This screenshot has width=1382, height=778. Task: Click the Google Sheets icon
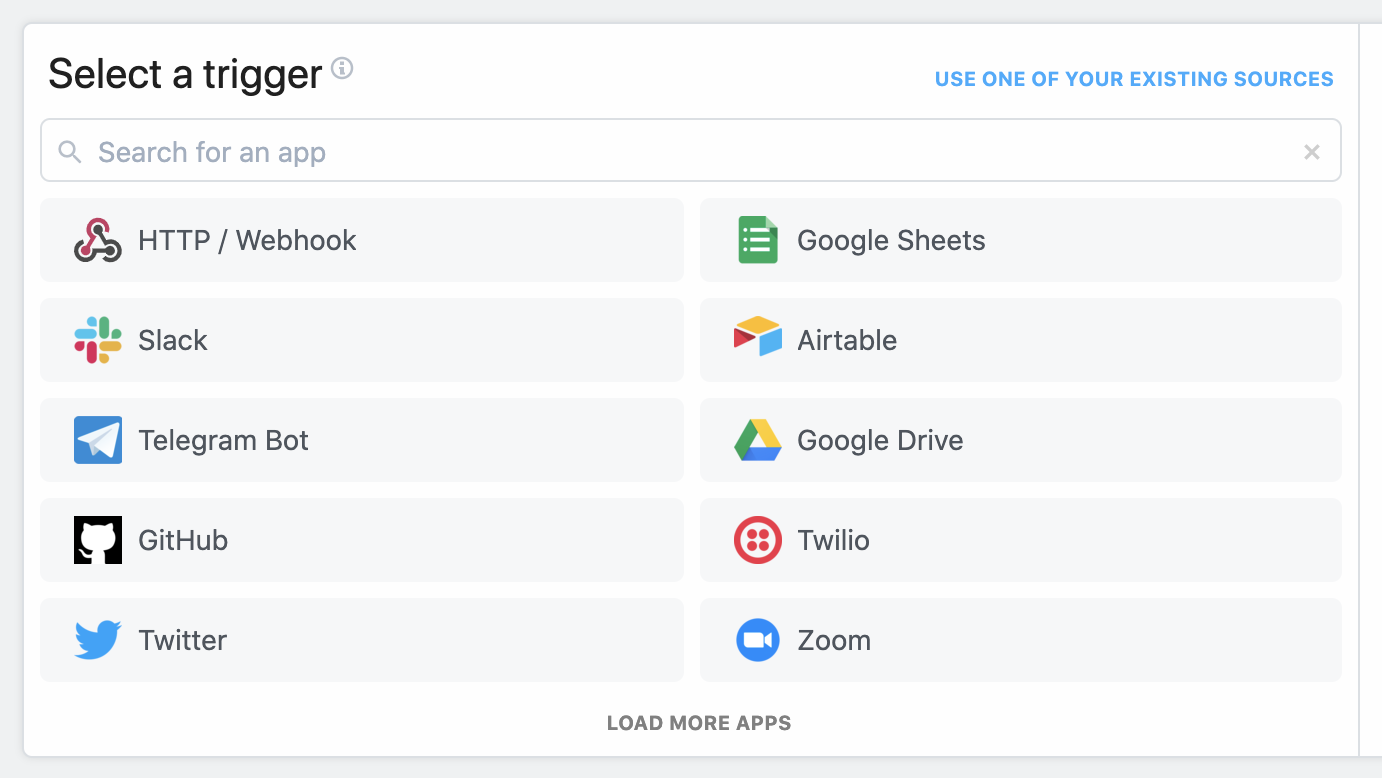757,240
